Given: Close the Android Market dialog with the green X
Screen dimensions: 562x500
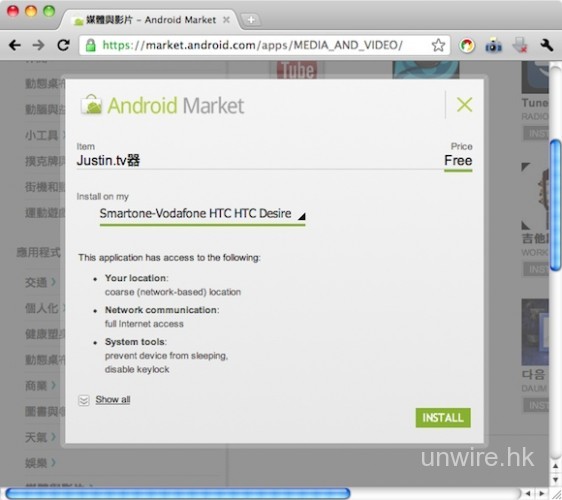Looking at the screenshot, I should pos(464,105).
